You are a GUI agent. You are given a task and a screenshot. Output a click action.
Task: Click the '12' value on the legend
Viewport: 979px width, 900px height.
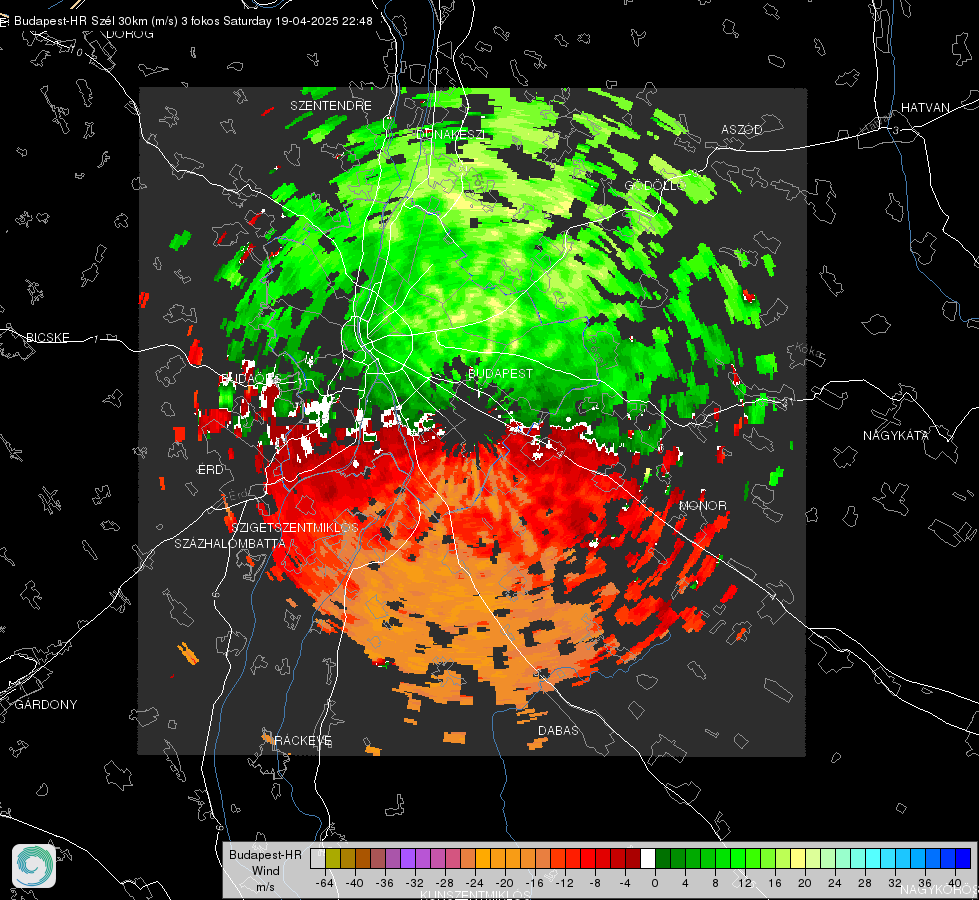[745, 883]
